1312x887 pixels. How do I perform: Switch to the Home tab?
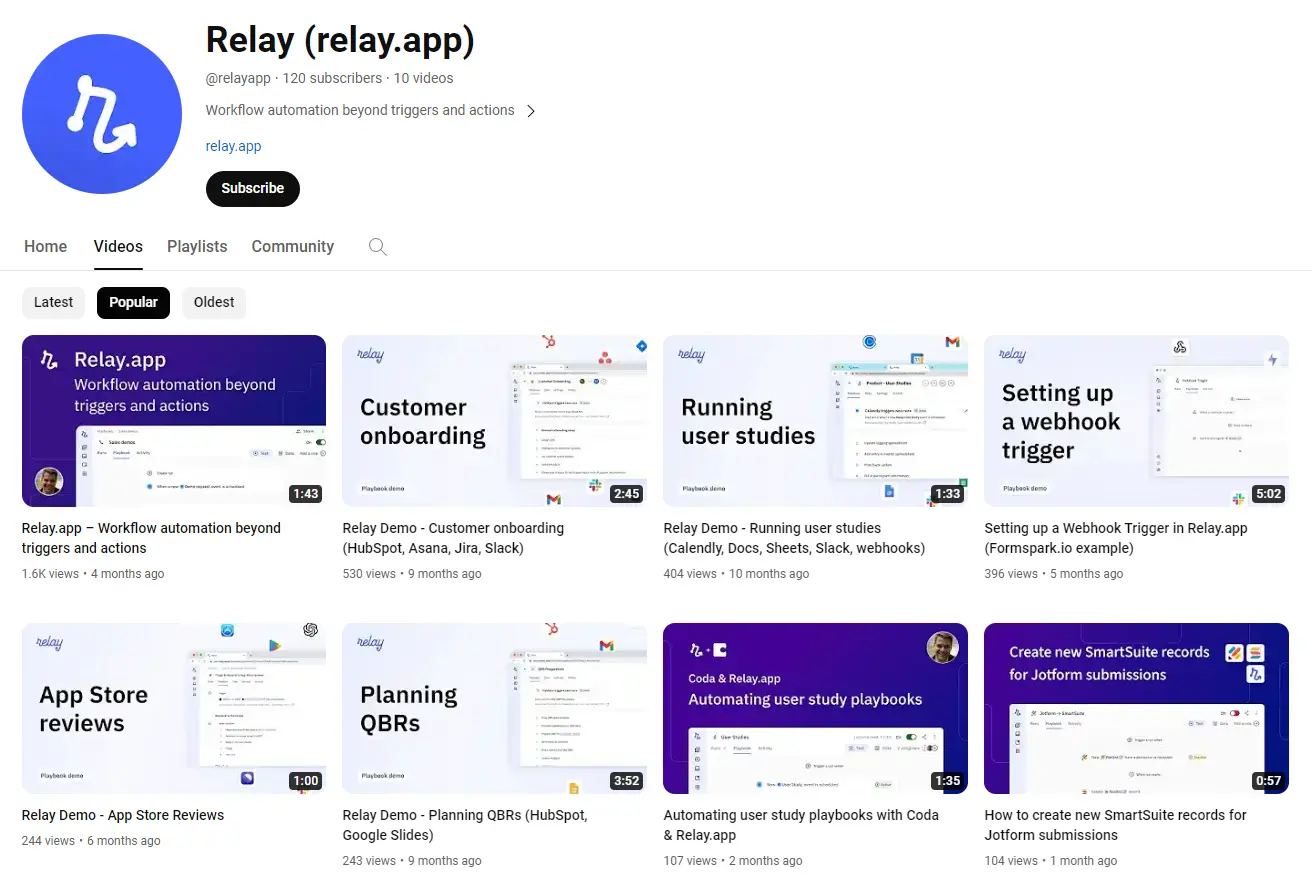coord(46,246)
